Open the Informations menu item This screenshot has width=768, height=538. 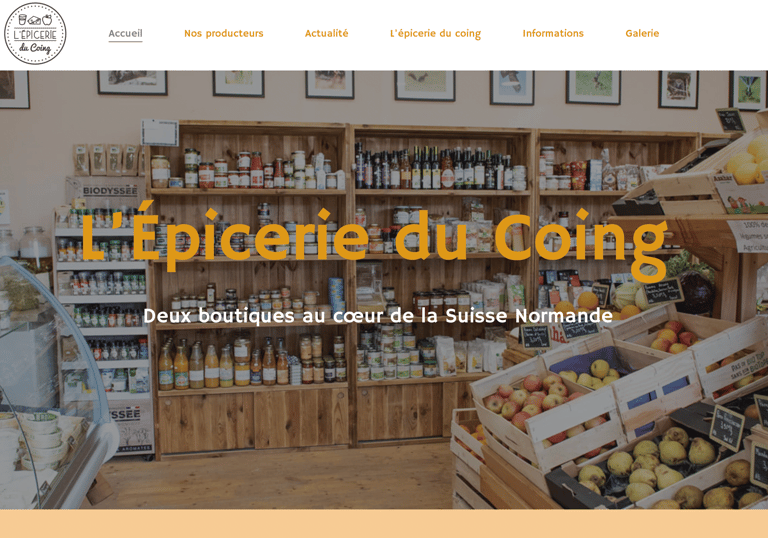[553, 33]
